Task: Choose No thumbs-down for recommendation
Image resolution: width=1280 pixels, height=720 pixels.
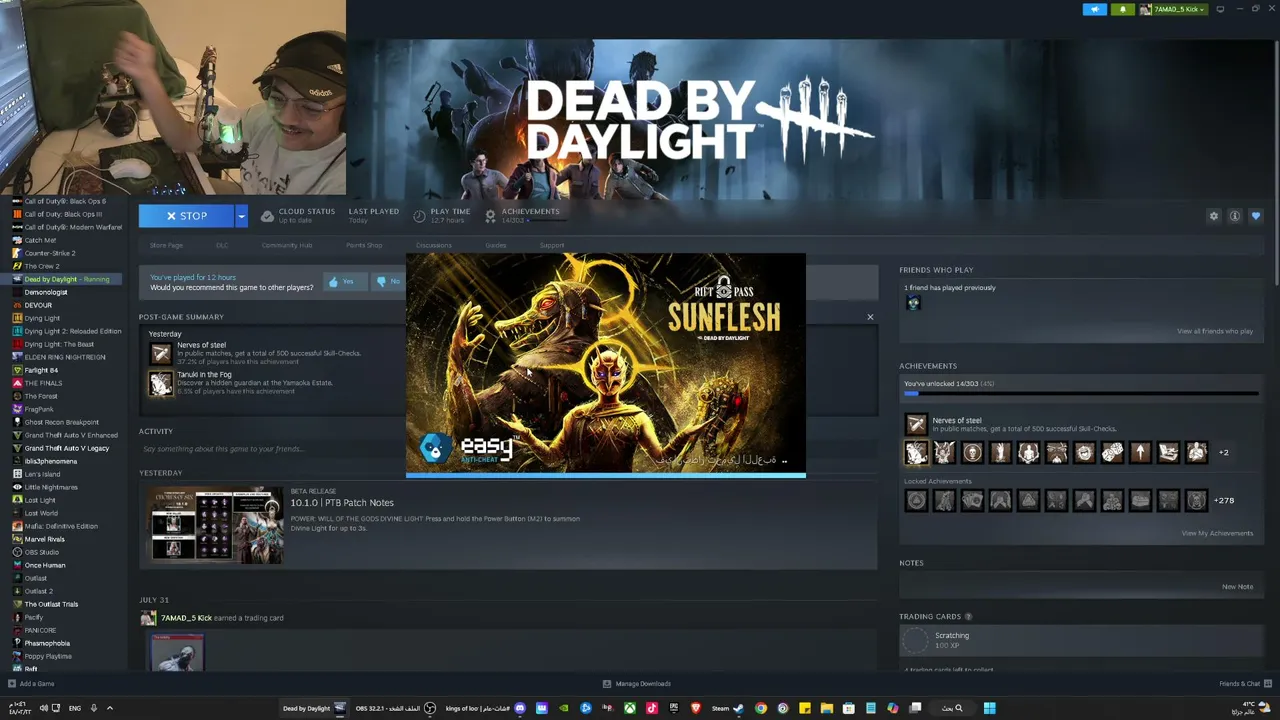Action: pos(387,282)
